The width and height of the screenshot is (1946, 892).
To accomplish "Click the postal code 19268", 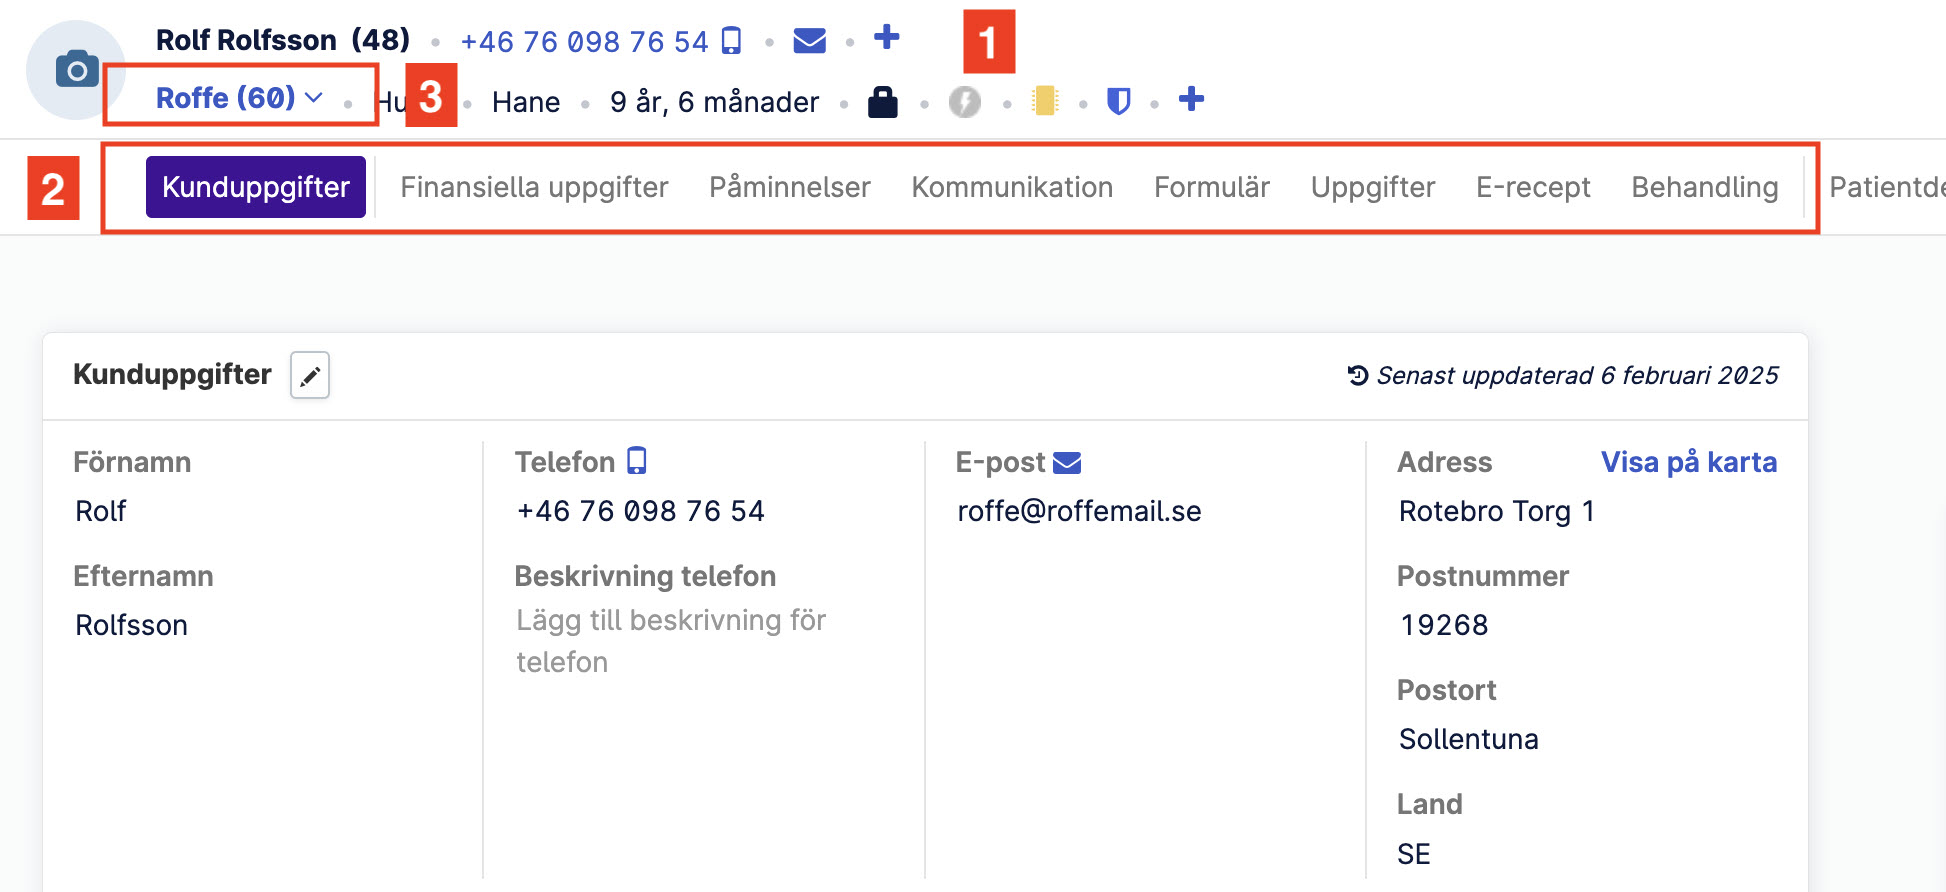I will tap(1444, 625).
